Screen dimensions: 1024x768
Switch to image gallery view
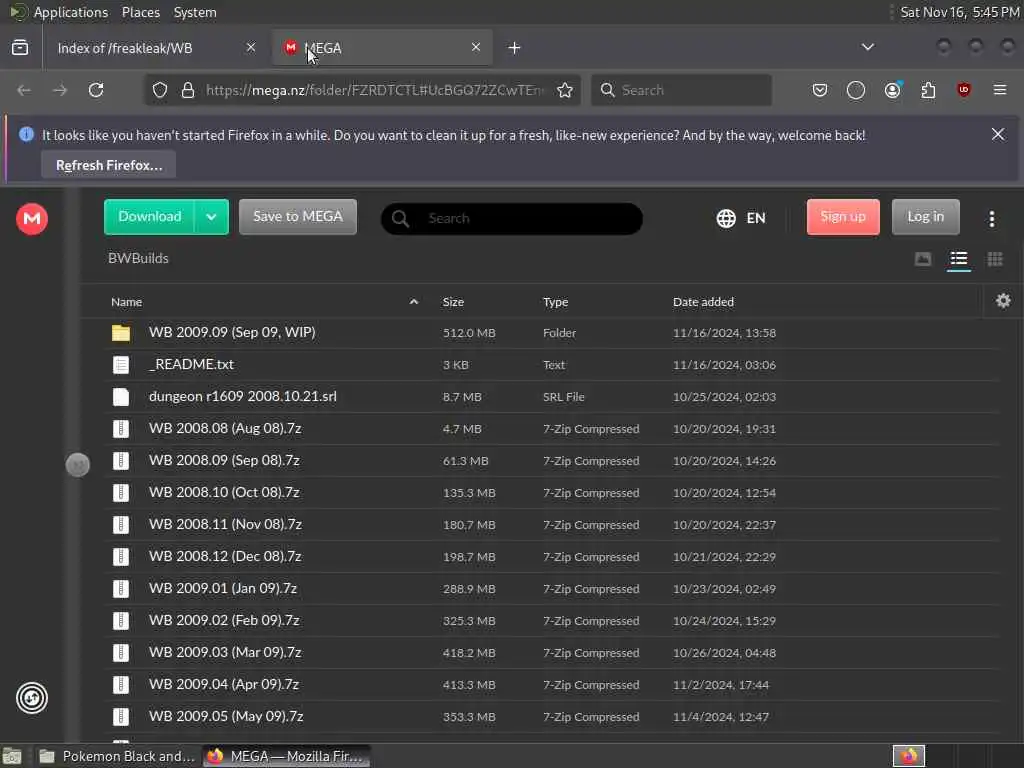(x=923, y=259)
